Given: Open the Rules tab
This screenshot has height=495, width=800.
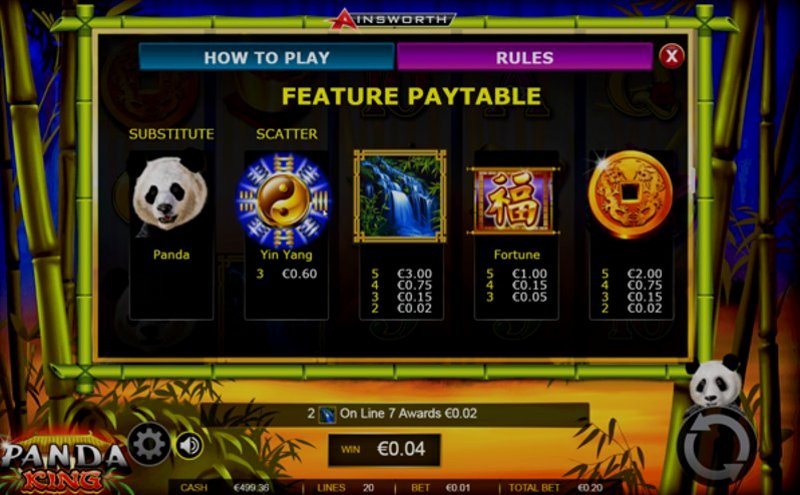Looking at the screenshot, I should tap(524, 57).
